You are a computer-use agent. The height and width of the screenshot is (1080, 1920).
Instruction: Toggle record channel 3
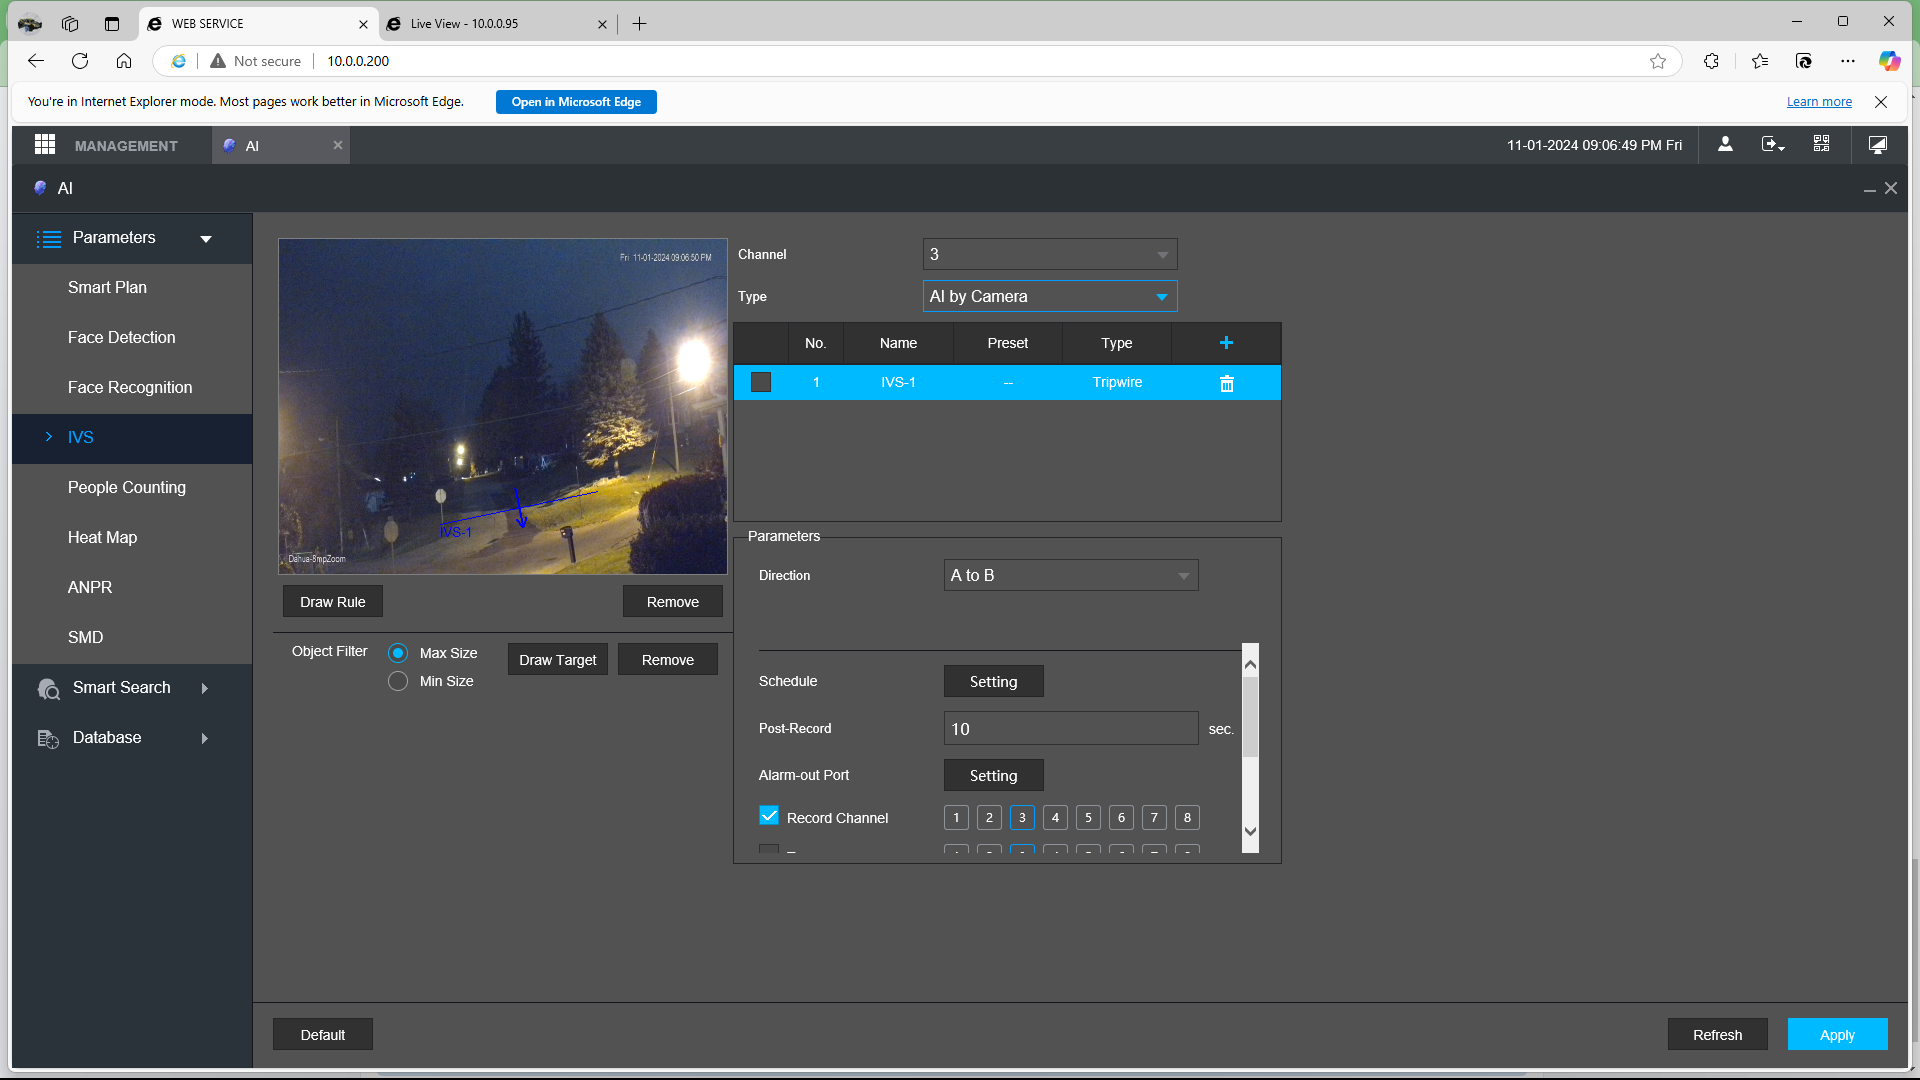1022,818
